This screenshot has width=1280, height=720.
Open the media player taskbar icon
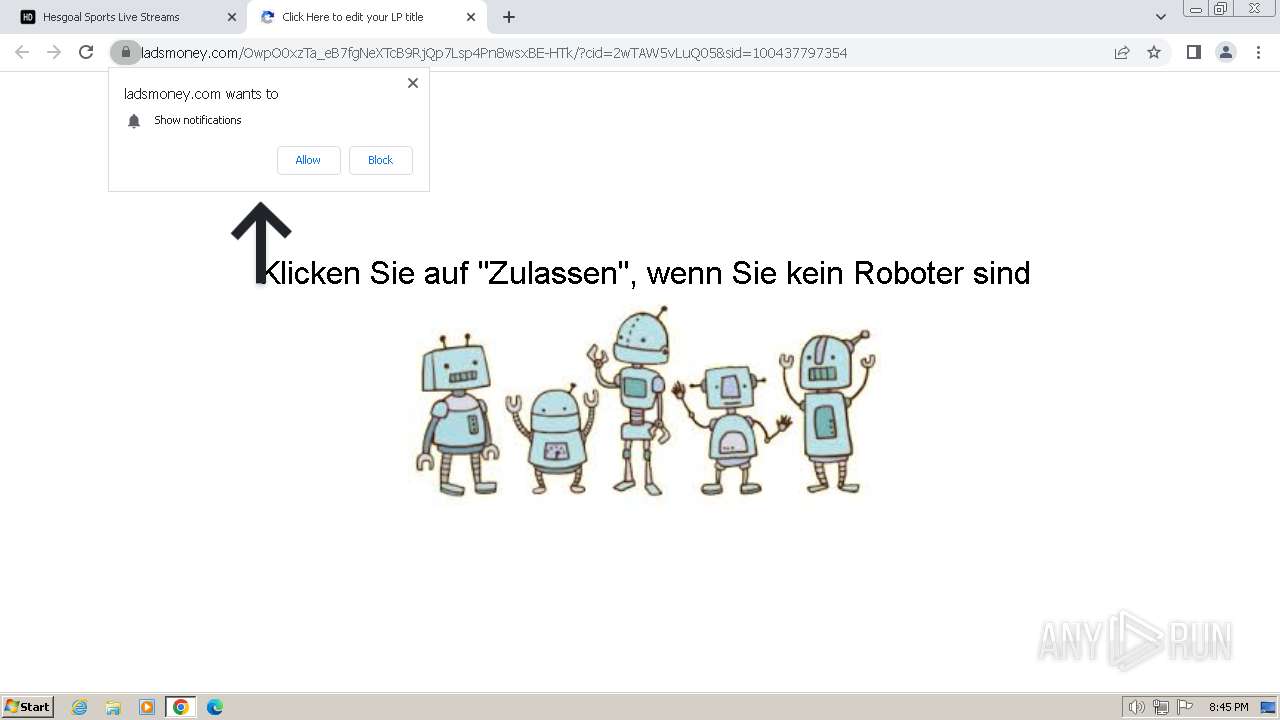point(147,707)
